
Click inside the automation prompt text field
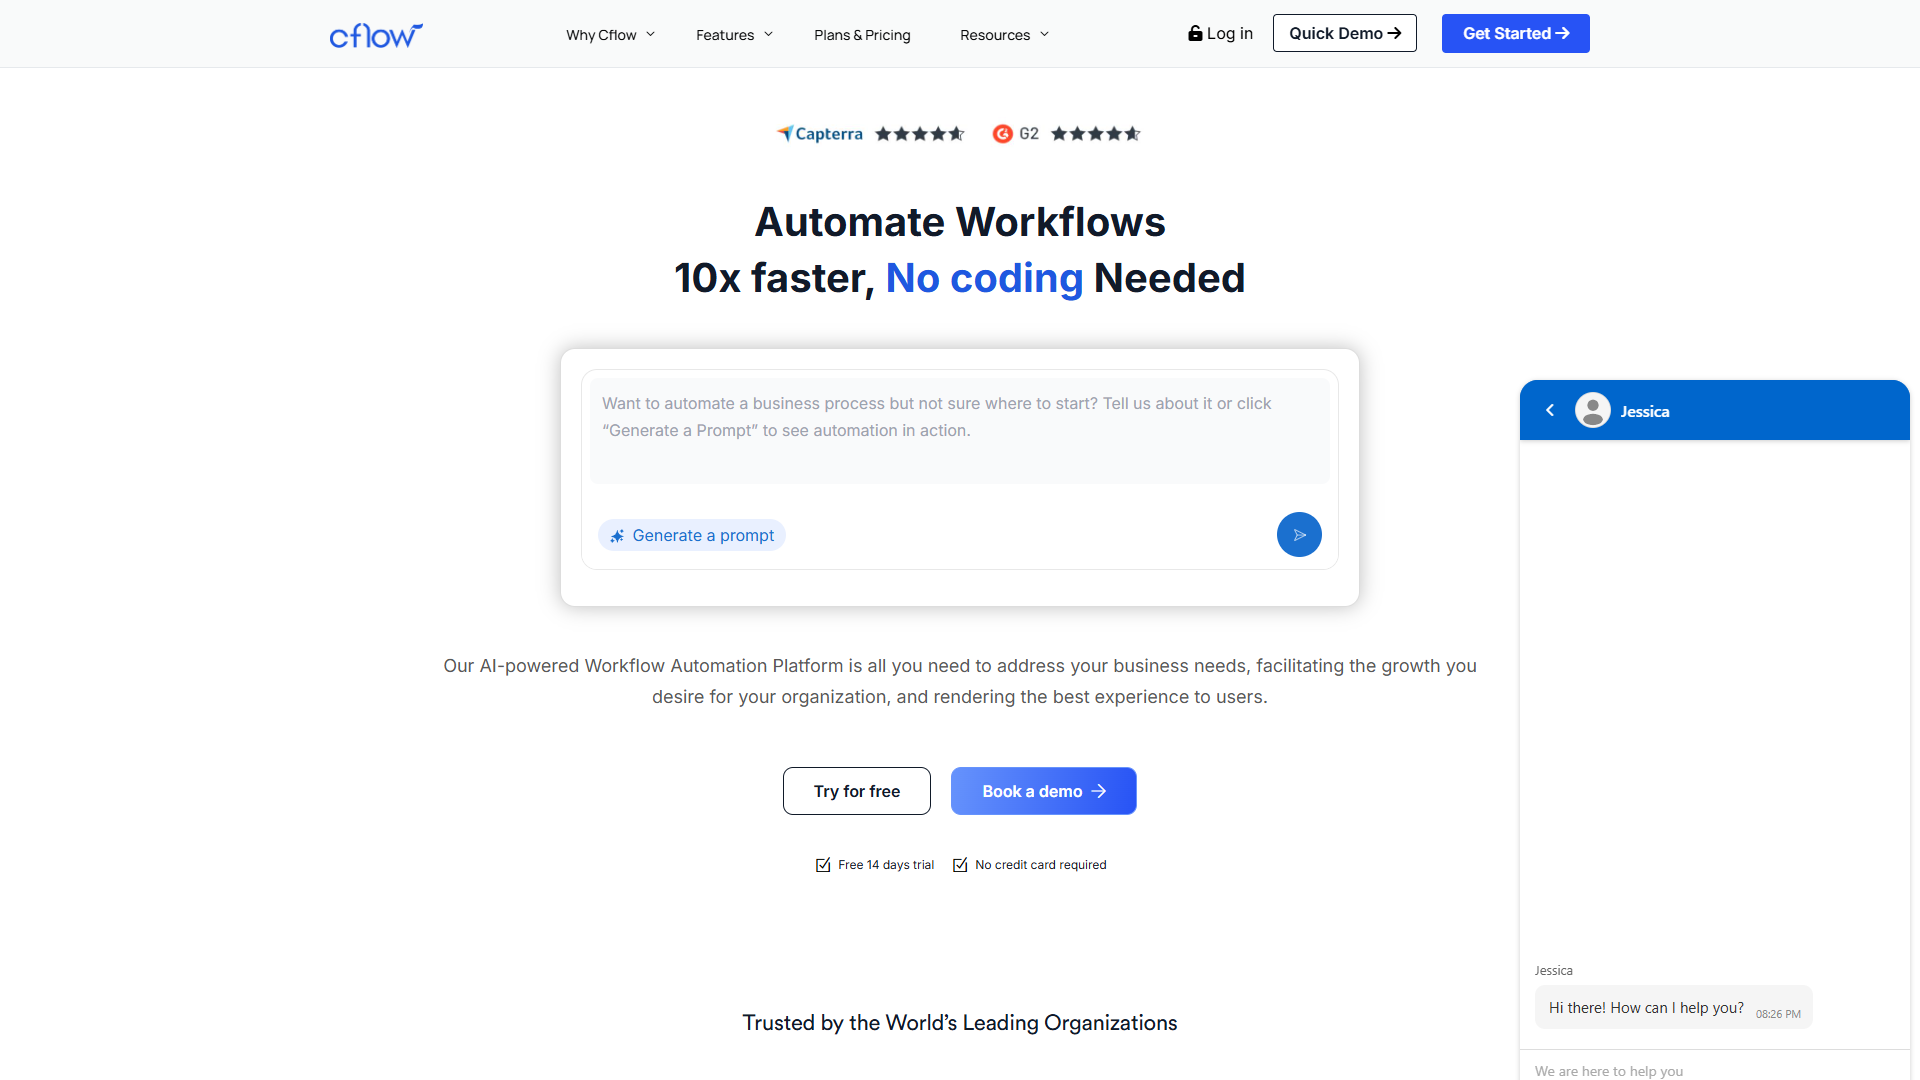point(959,430)
